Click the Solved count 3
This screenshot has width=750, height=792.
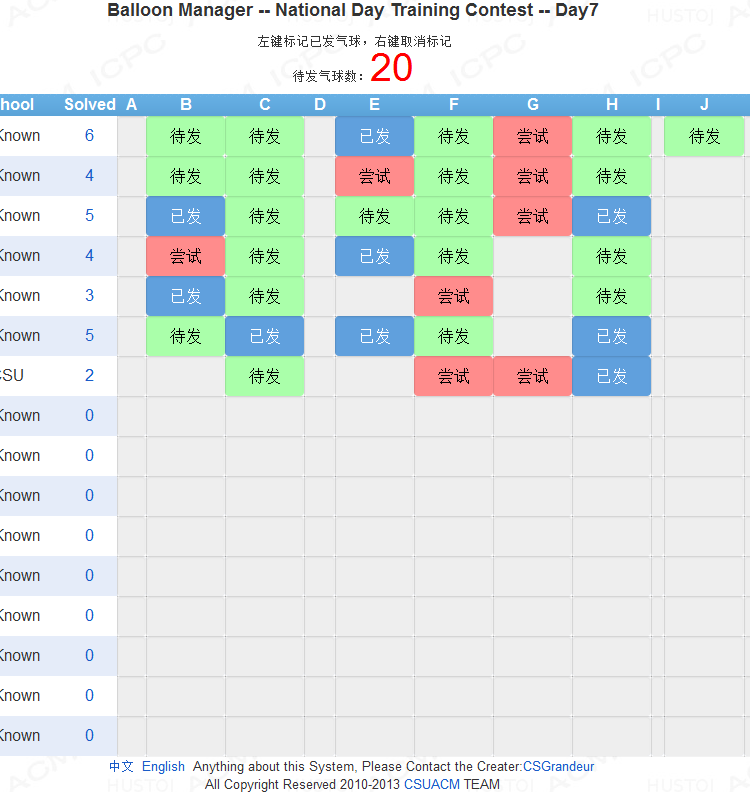click(89, 295)
